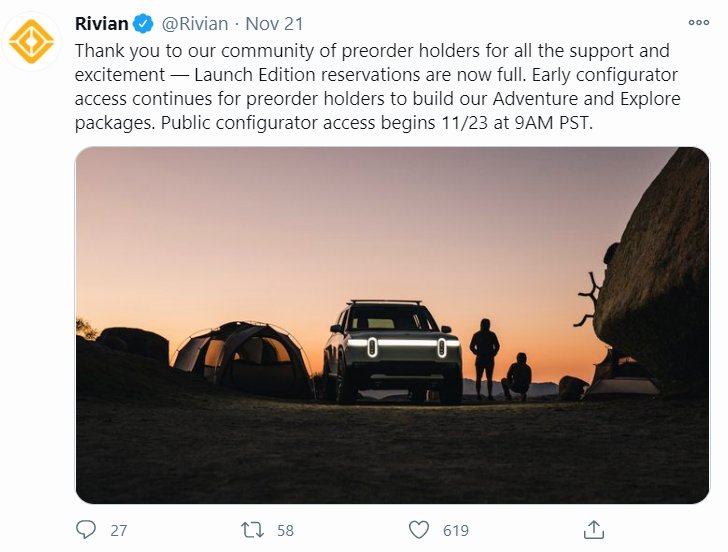
Task: Open the three-dot more options menu
Action: (698, 23)
